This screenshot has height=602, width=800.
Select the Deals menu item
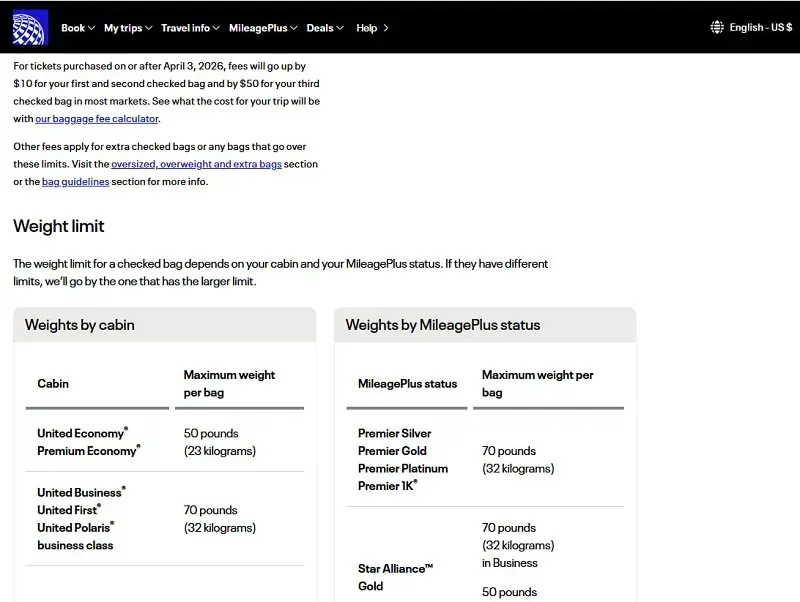(x=320, y=28)
